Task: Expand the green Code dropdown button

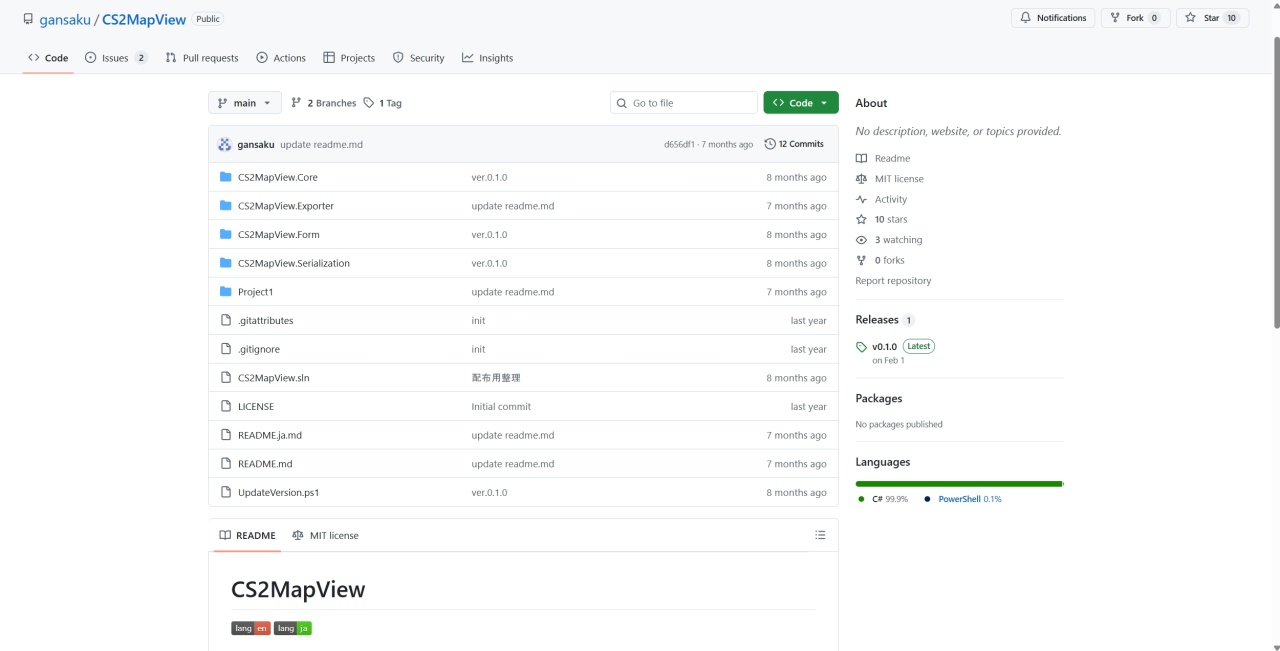Action: [x=801, y=103]
